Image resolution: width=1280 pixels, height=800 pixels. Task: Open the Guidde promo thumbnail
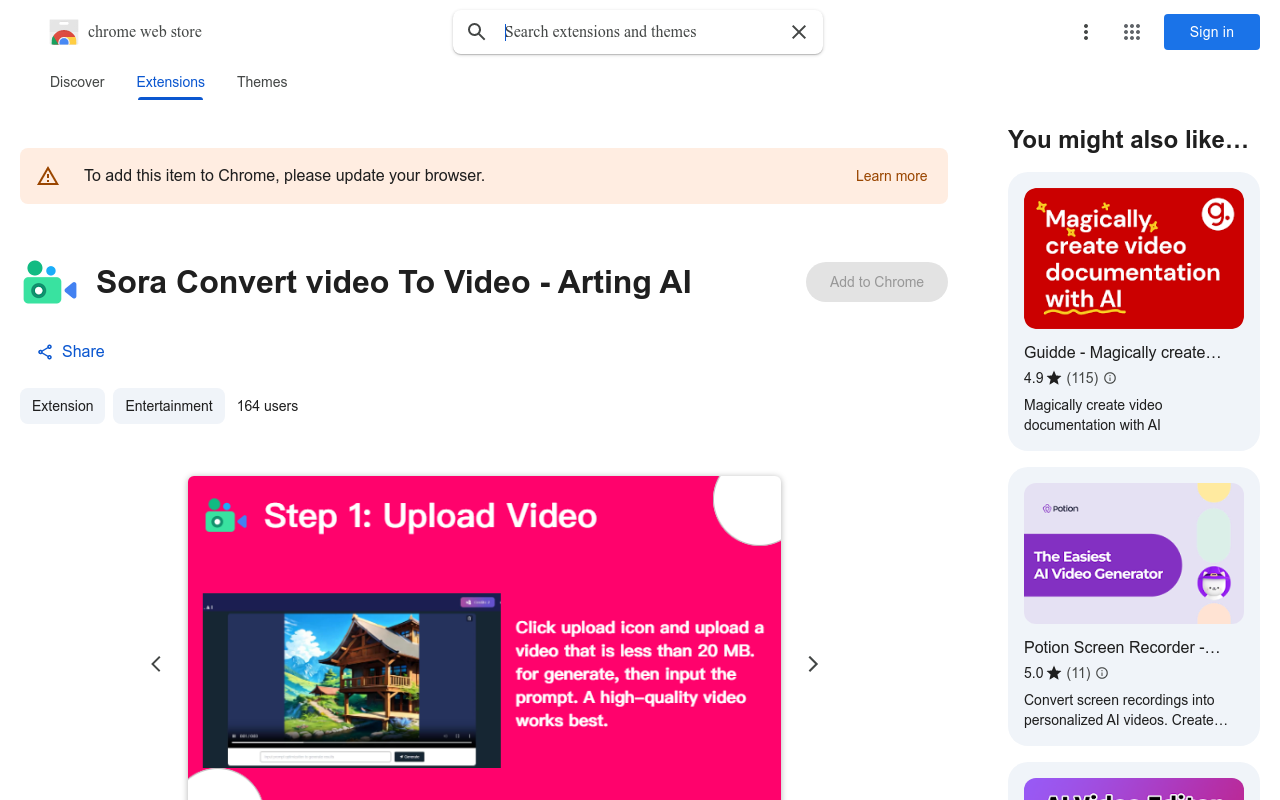pos(1134,258)
